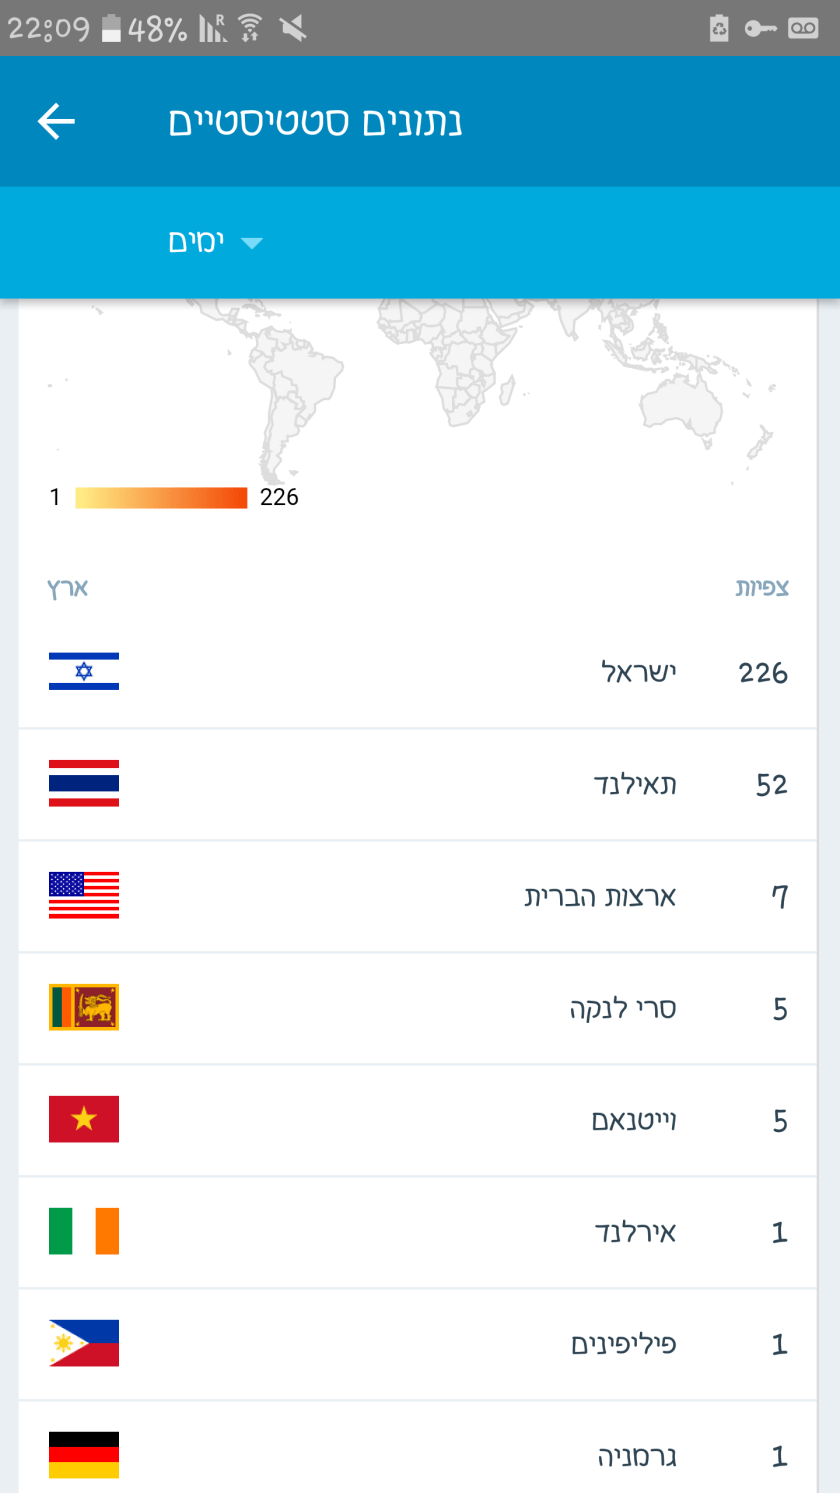Image resolution: width=840 pixels, height=1493 pixels.
Task: Tap the Sri Lanka flag icon
Action: (84, 1007)
